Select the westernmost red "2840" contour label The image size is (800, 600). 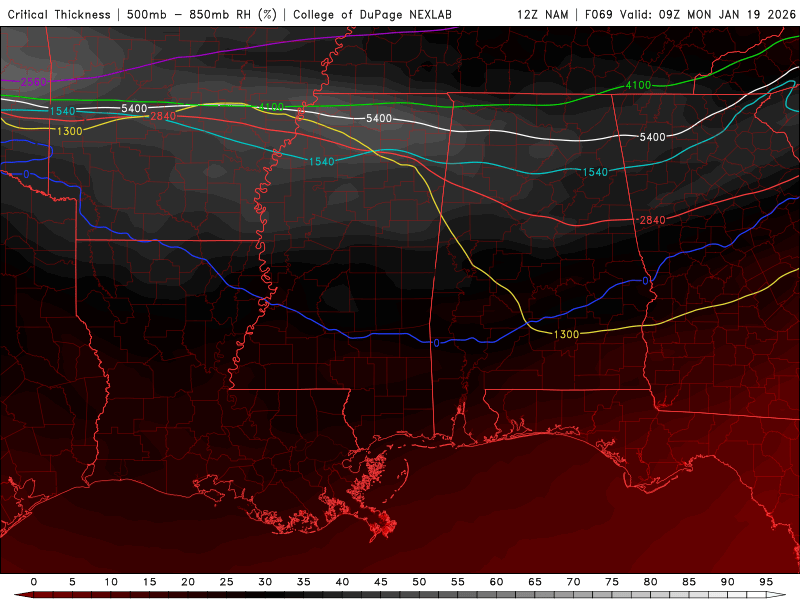163,116
